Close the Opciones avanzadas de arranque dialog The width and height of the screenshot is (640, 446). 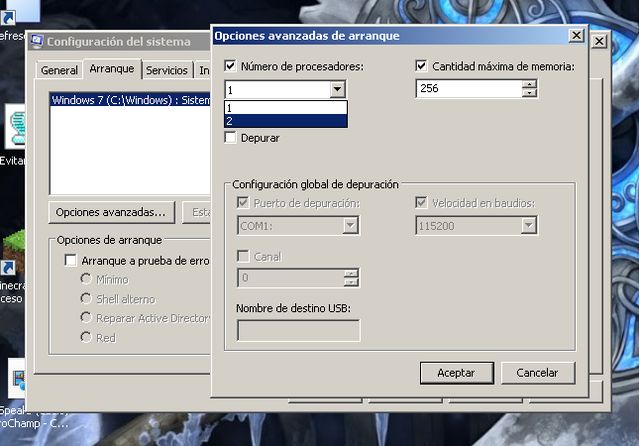coord(576,35)
